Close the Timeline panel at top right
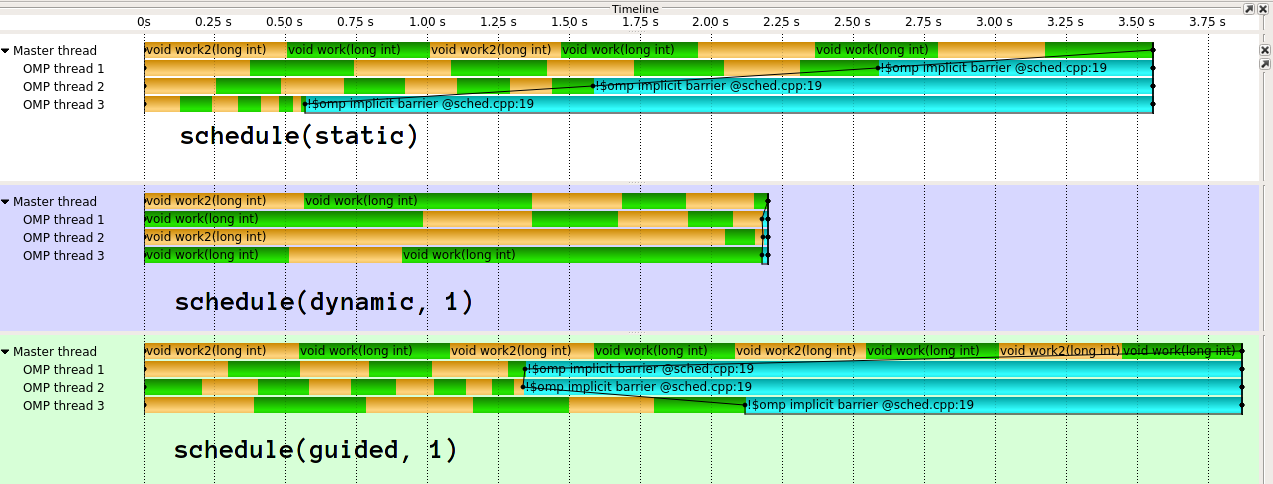 pyautogui.click(x=1263, y=8)
